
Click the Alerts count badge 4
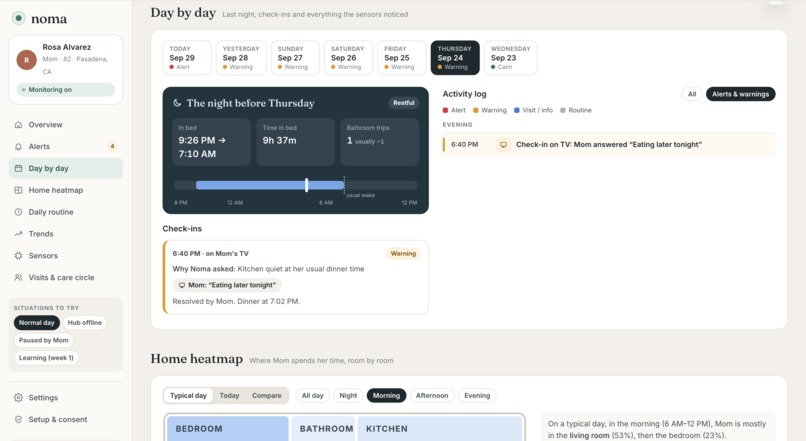[112, 146]
